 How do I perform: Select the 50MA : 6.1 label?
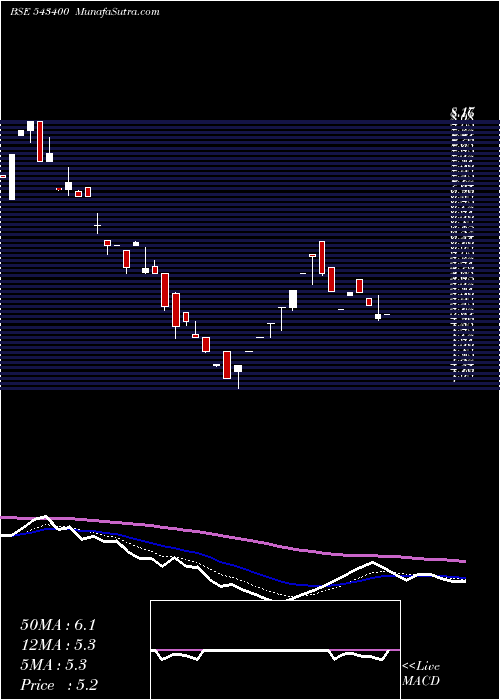pyautogui.click(x=58, y=625)
